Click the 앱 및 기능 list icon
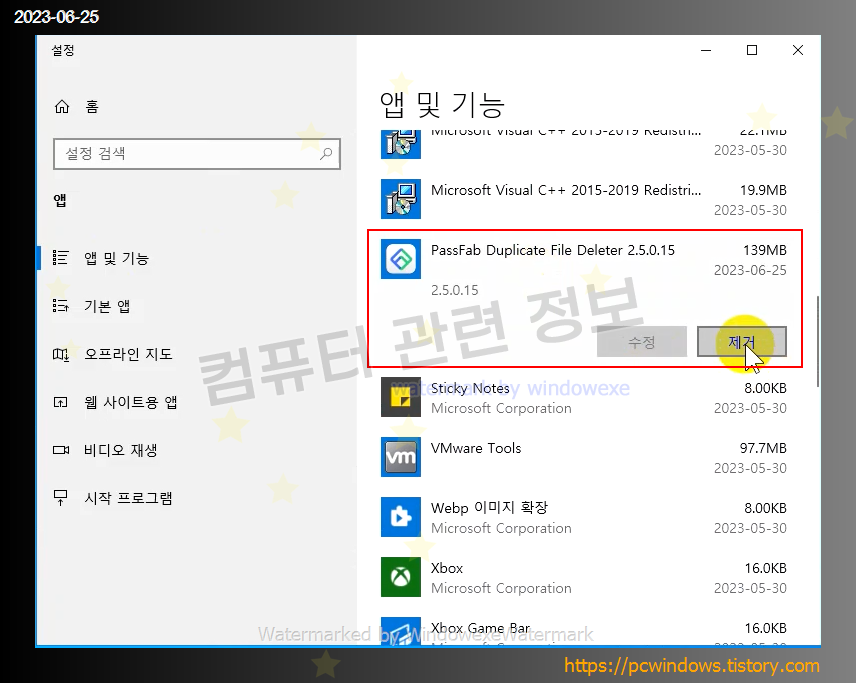 [x=61, y=258]
